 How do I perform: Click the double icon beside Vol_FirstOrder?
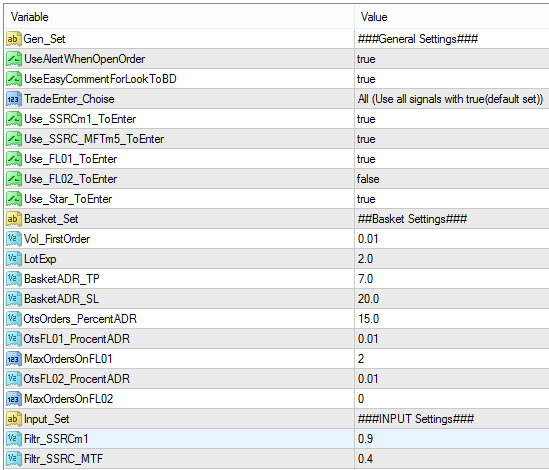14,239
